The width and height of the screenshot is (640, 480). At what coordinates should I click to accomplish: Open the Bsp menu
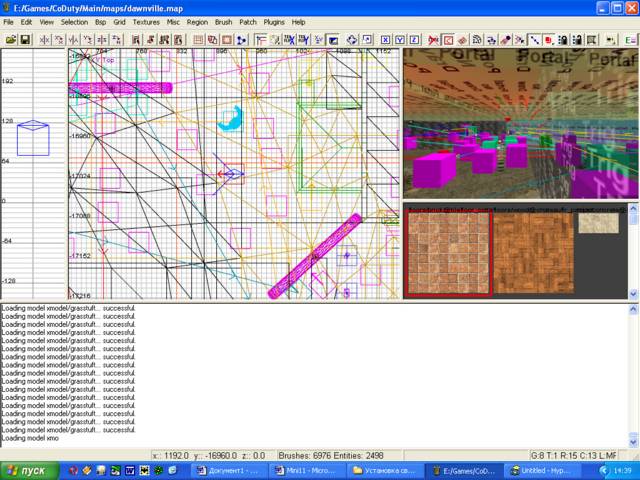[x=100, y=21]
